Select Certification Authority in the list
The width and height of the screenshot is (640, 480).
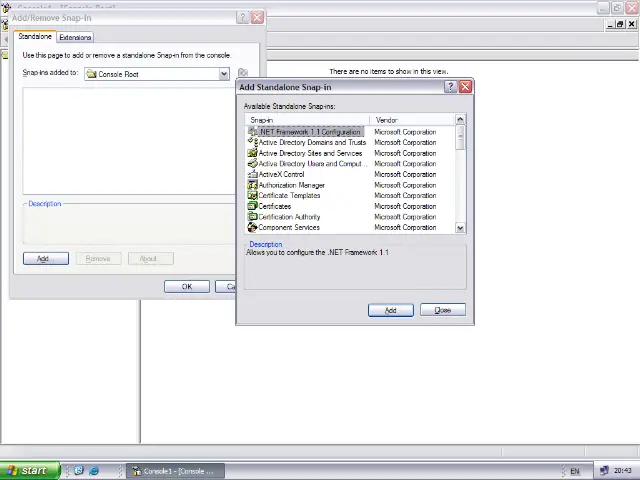(x=289, y=217)
